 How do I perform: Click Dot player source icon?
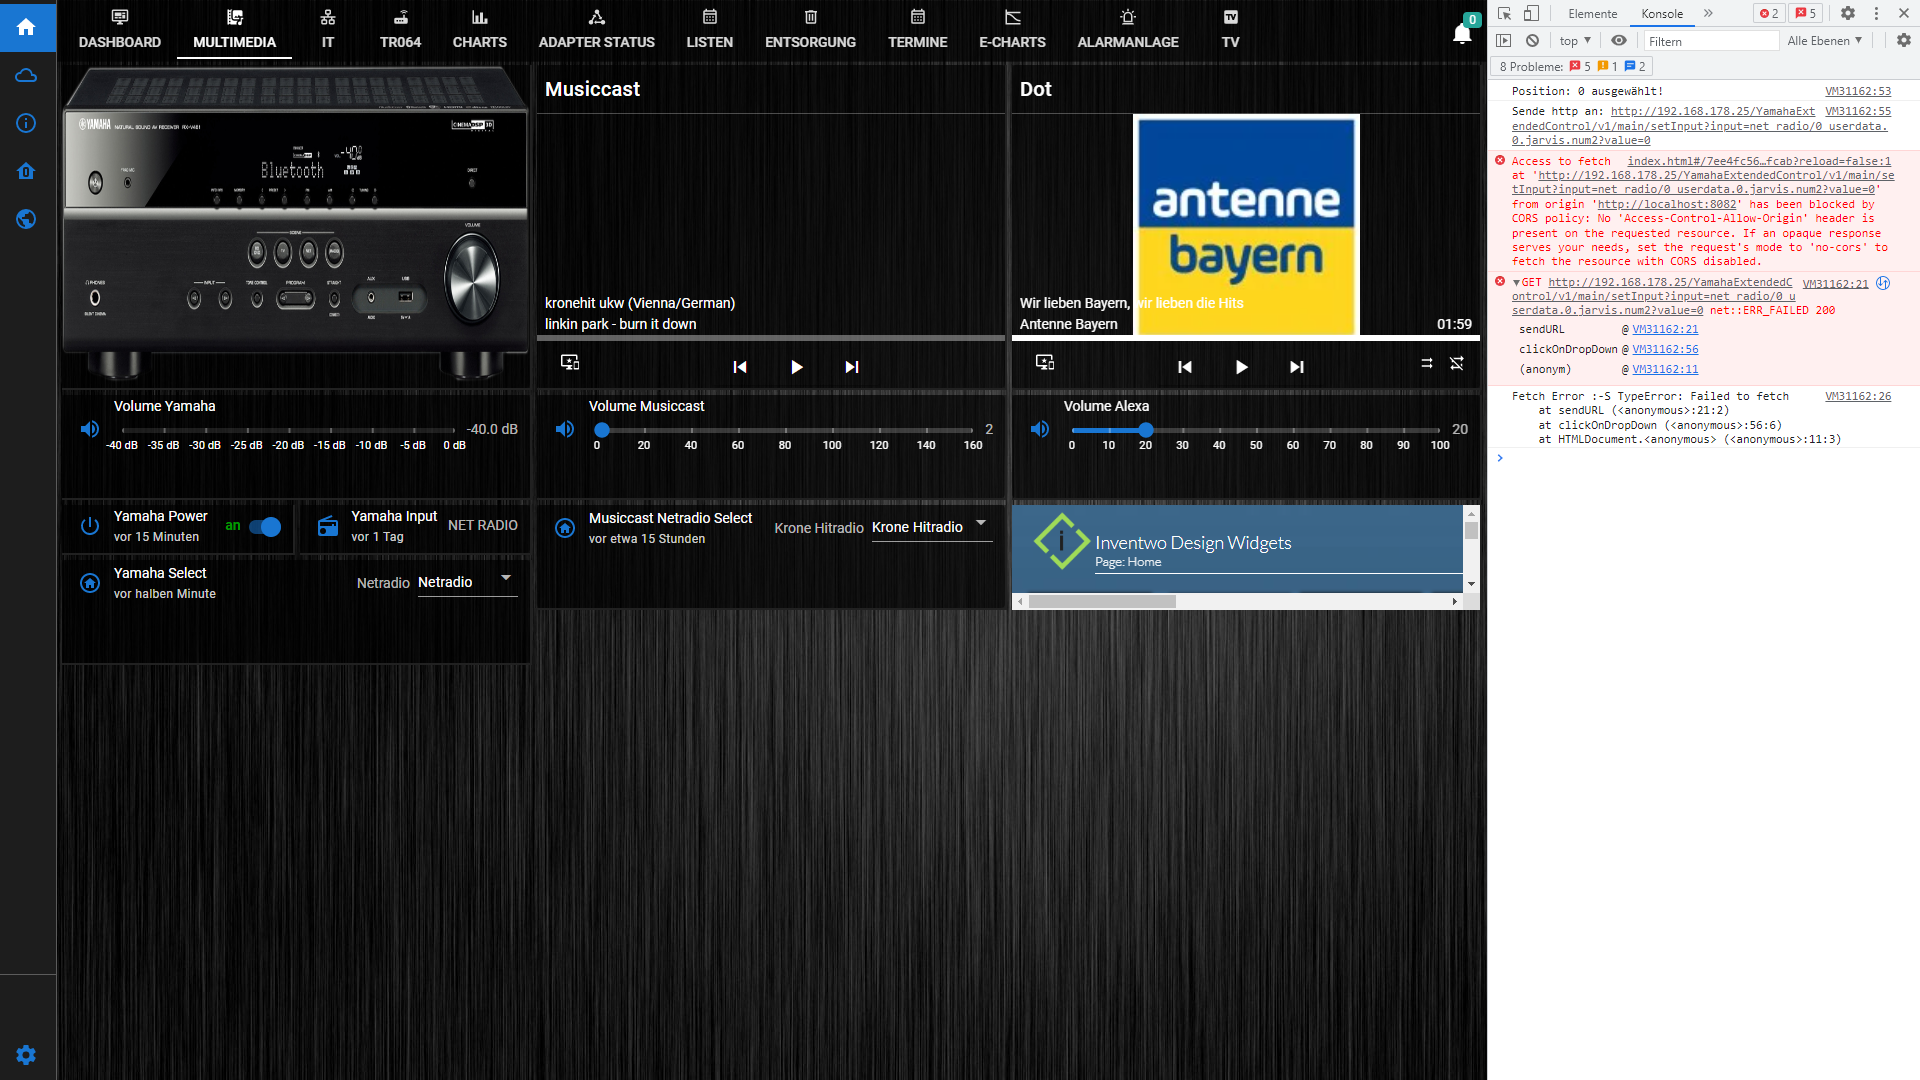(x=1045, y=362)
